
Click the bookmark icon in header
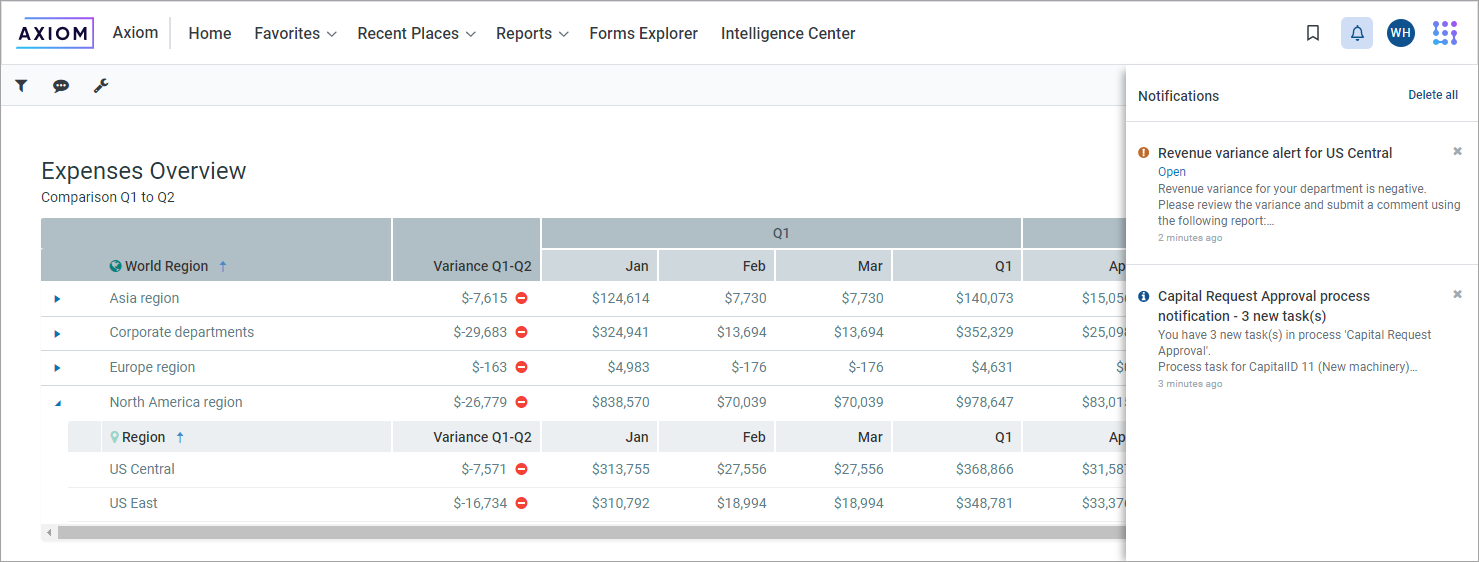(x=1313, y=33)
